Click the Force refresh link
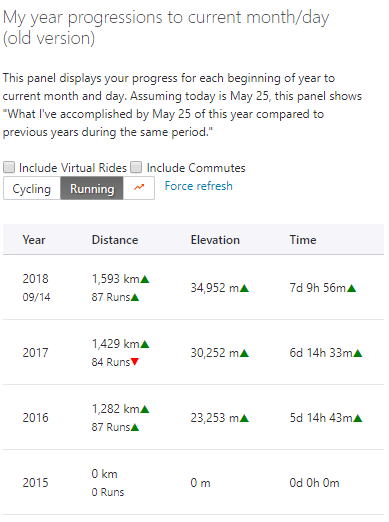The image size is (389, 522). [x=199, y=186]
